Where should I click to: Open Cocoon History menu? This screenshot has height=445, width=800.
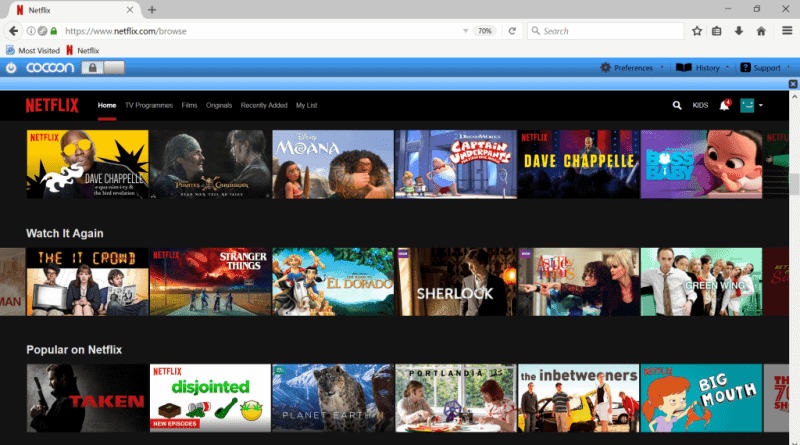(x=702, y=68)
